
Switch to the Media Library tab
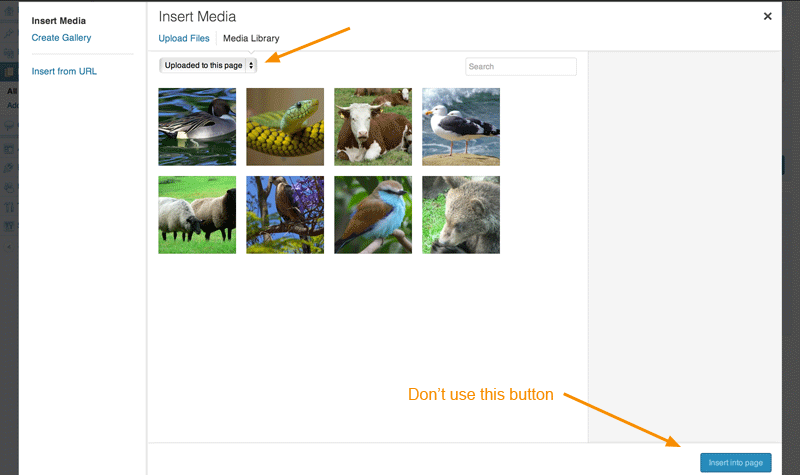251,38
